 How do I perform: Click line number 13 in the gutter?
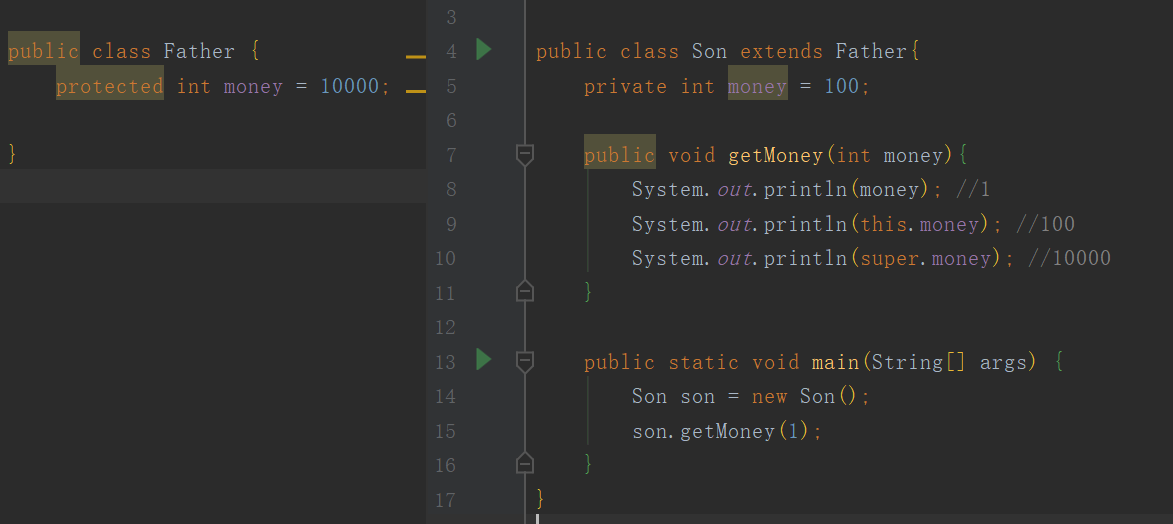point(445,362)
